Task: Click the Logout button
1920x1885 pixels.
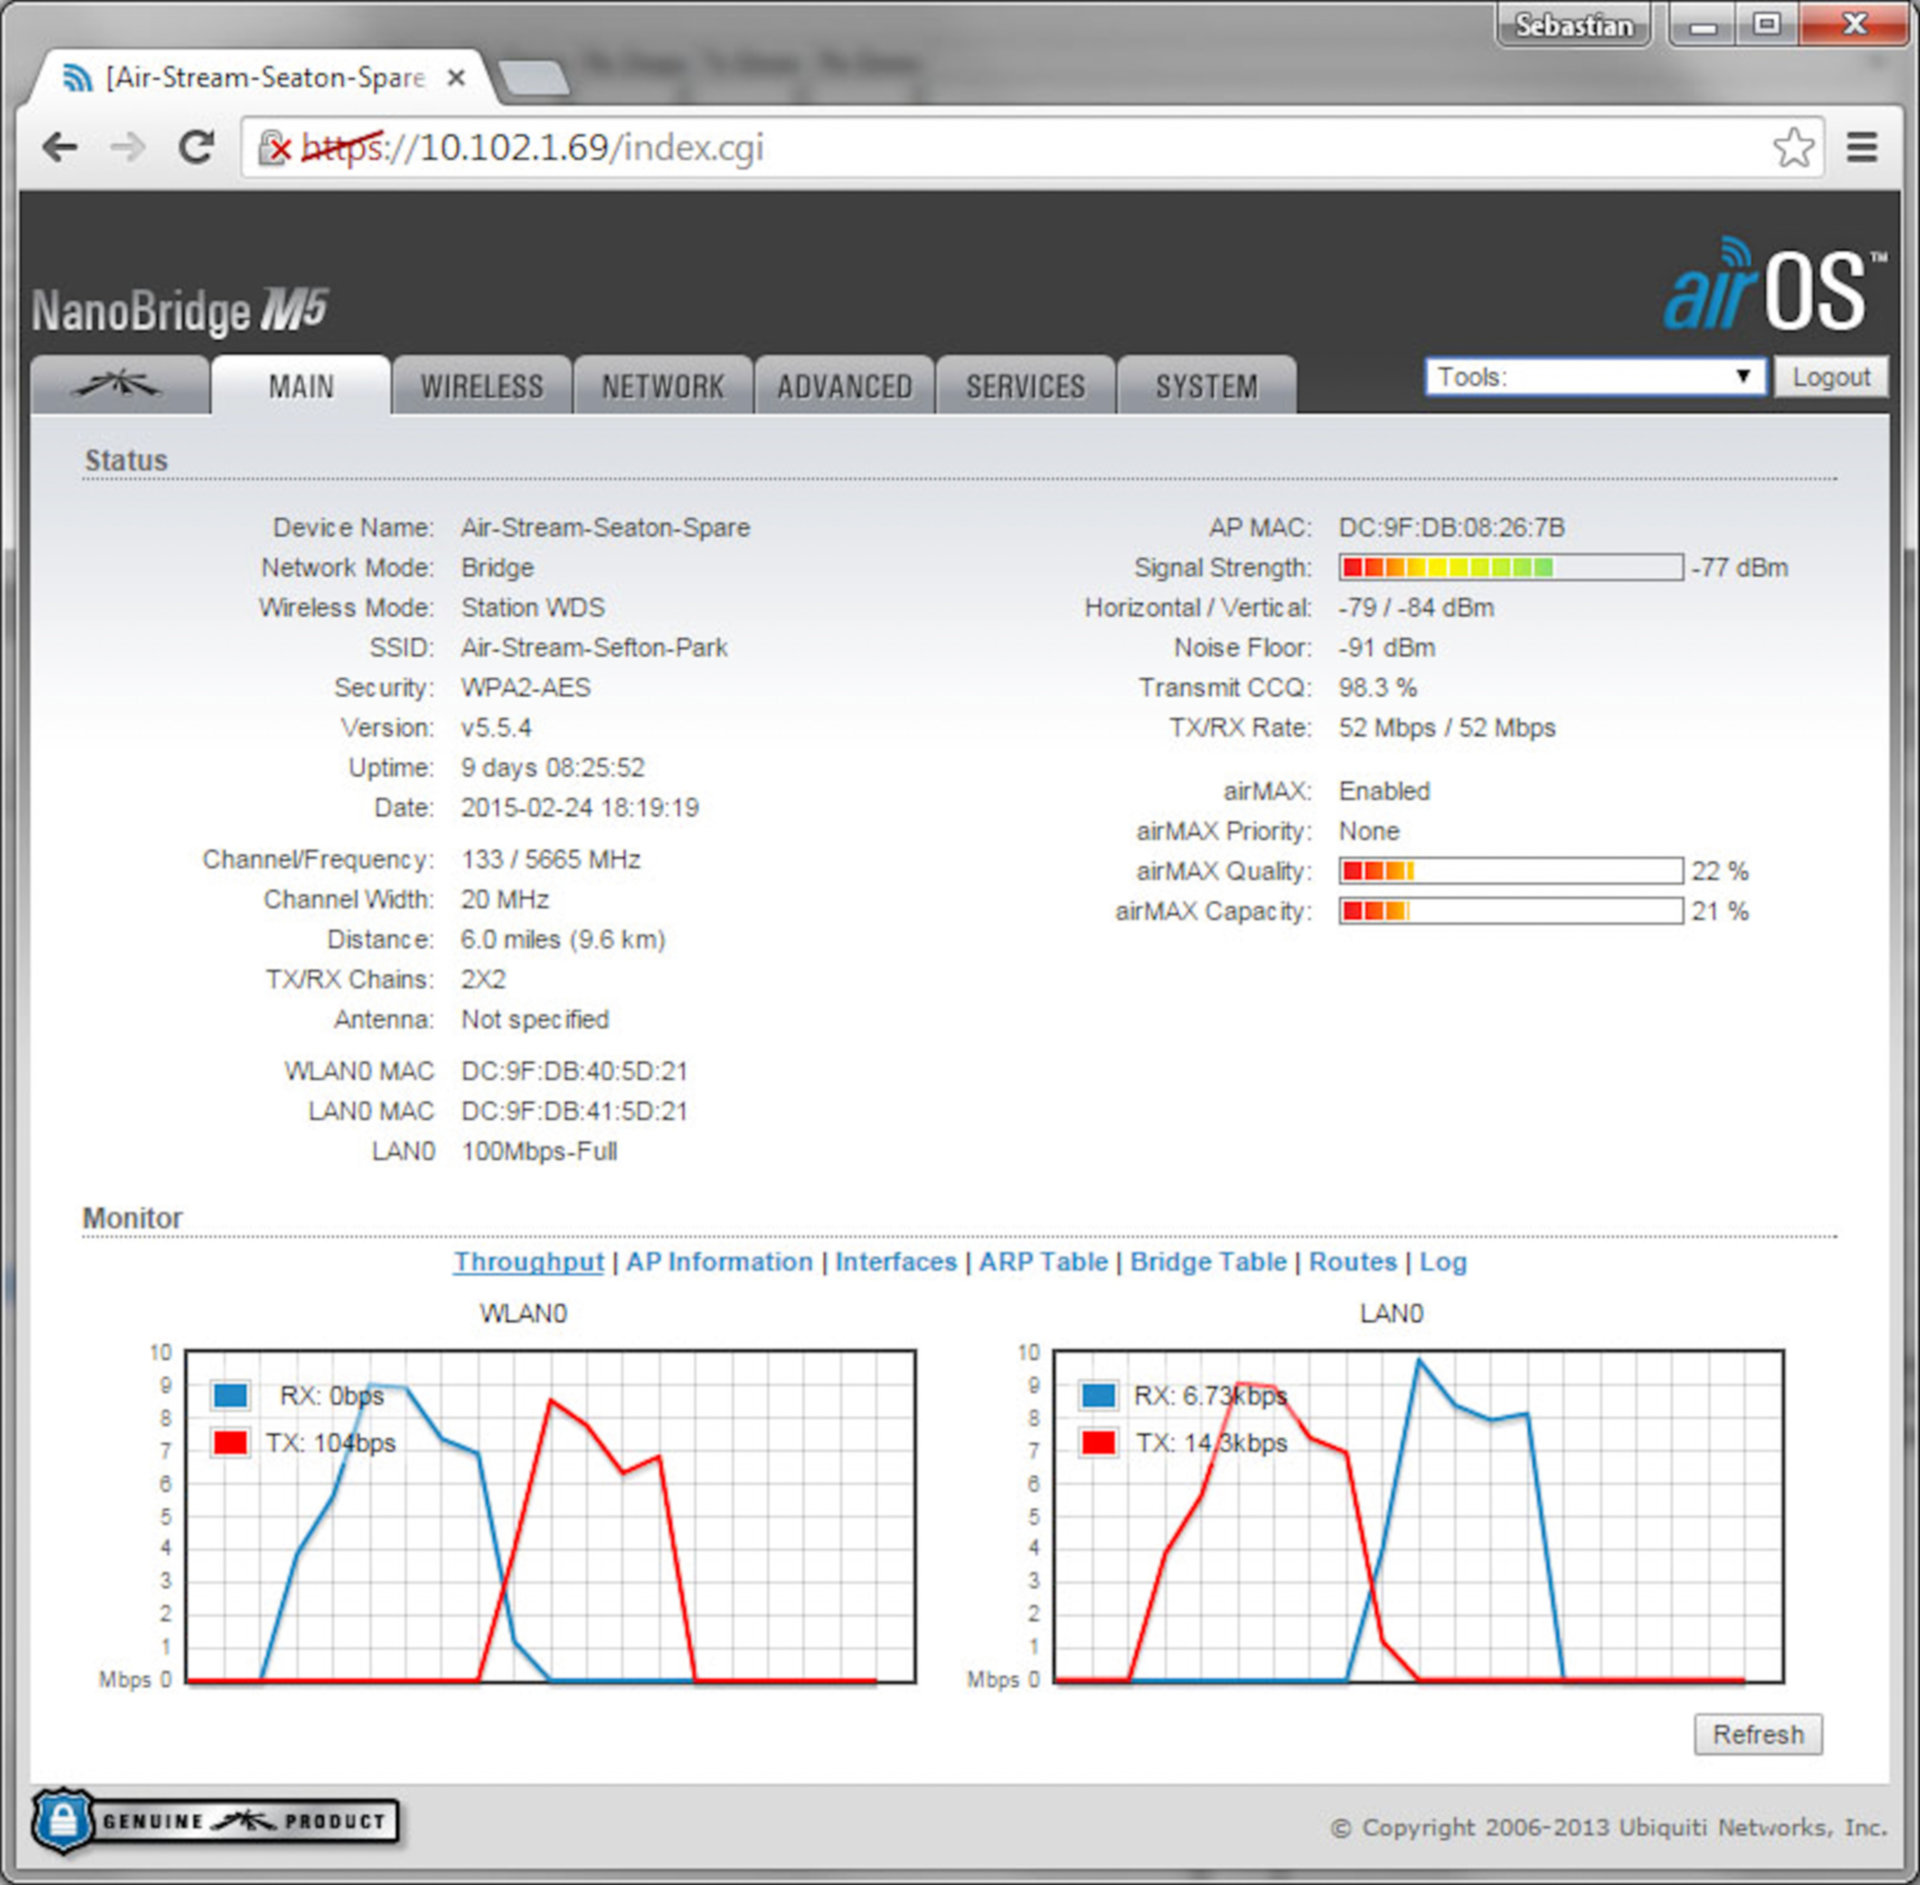Action: pyautogui.click(x=1831, y=377)
